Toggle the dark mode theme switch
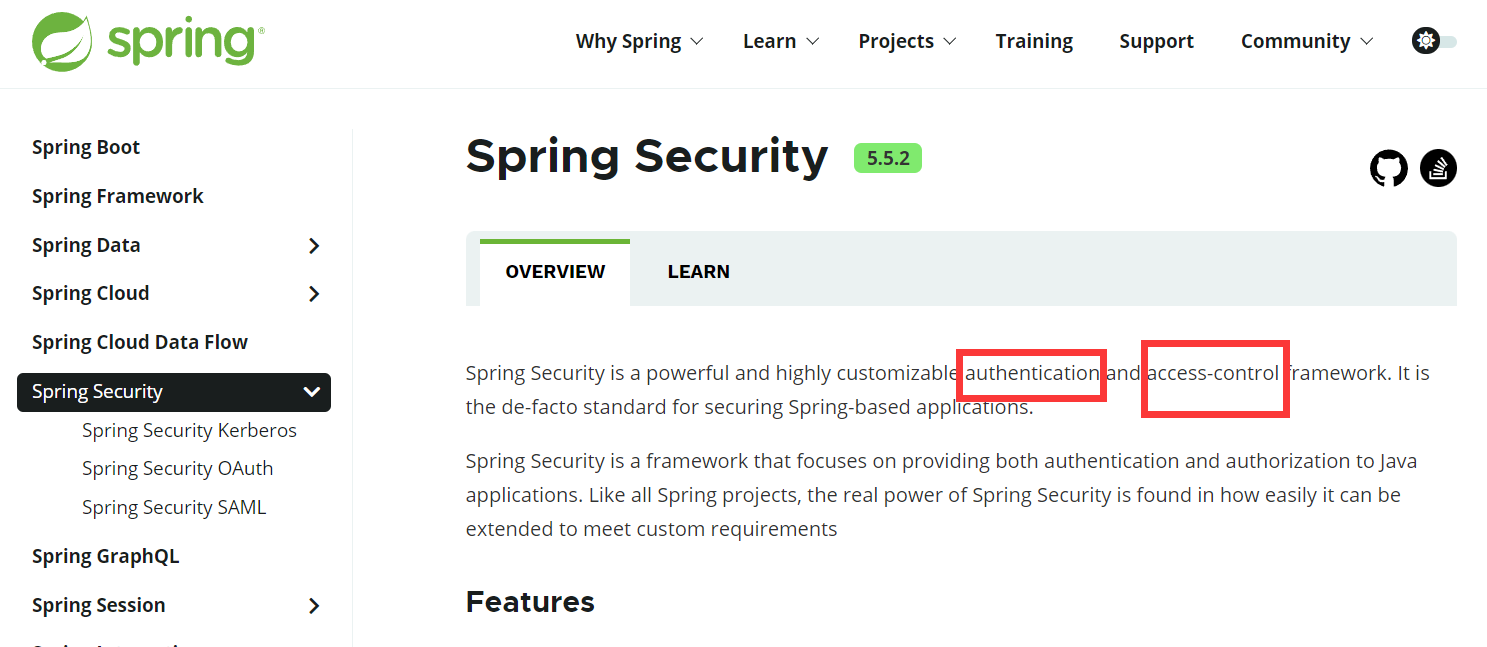This screenshot has height=647, width=1487. point(1434,41)
